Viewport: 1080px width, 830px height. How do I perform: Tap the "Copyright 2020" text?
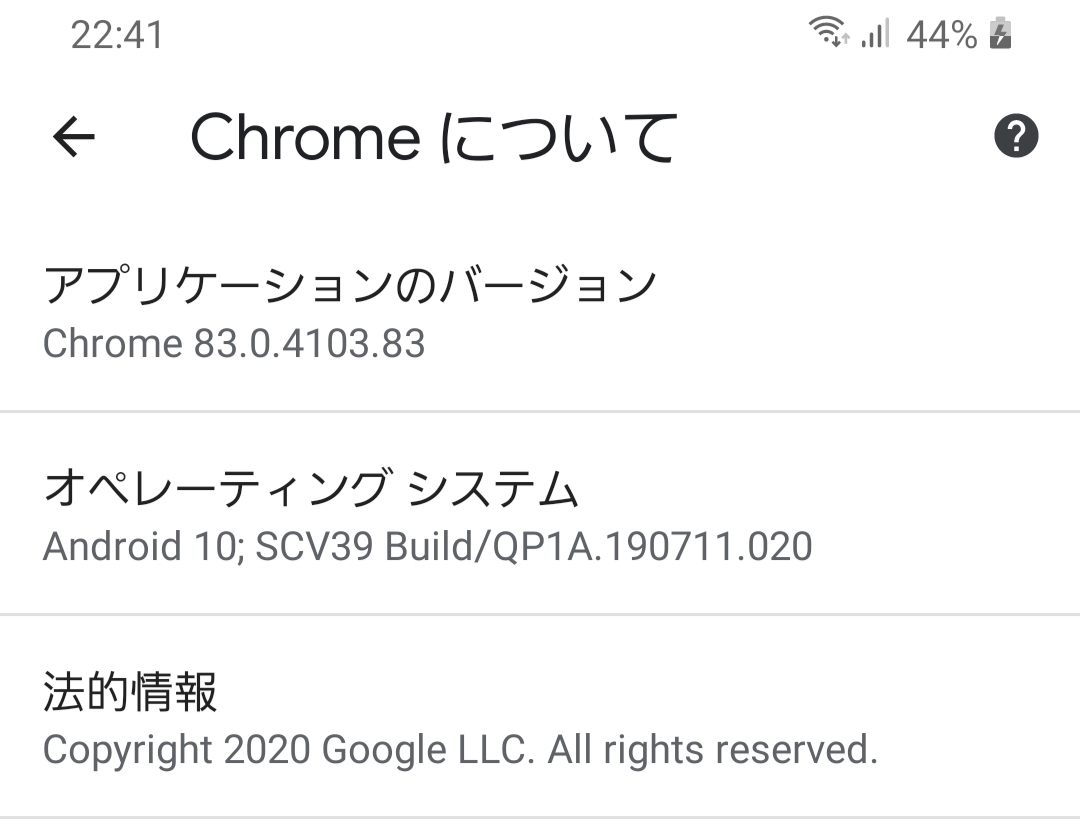click(x=176, y=750)
